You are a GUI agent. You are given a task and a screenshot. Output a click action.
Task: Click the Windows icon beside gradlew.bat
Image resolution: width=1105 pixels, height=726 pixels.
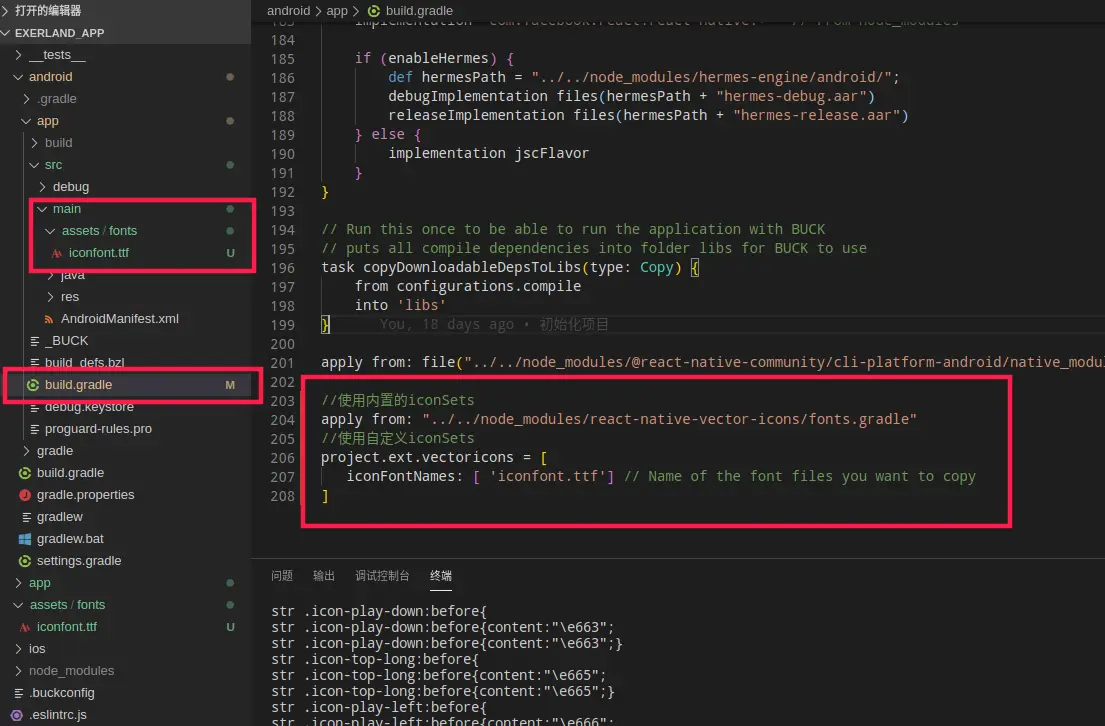[25, 539]
